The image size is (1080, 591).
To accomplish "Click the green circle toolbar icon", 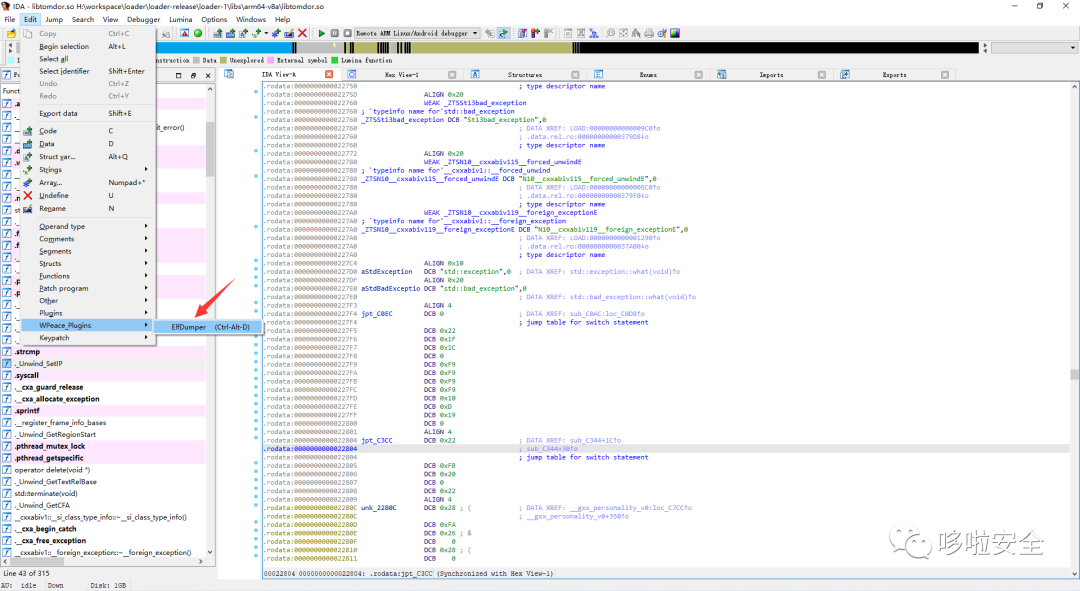I will [198, 33].
